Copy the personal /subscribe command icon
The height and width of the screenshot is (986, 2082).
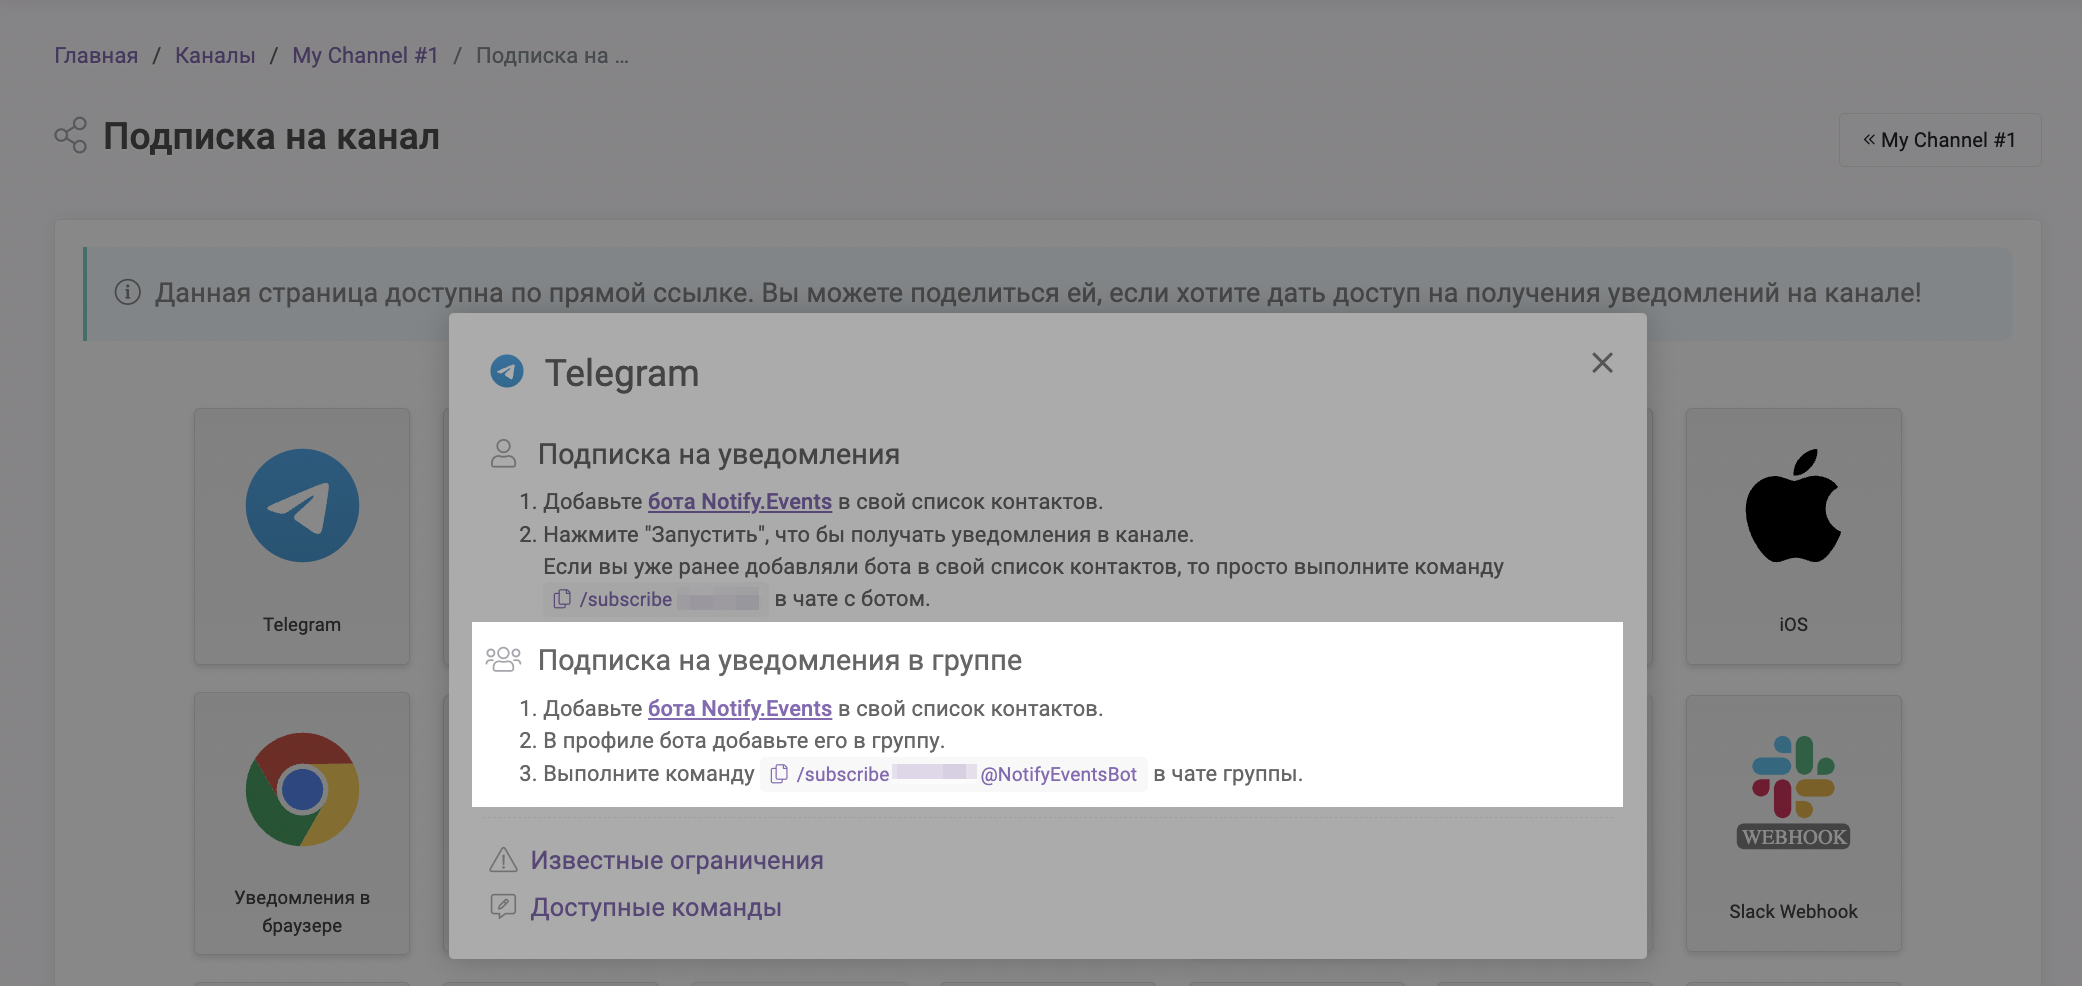[562, 598]
